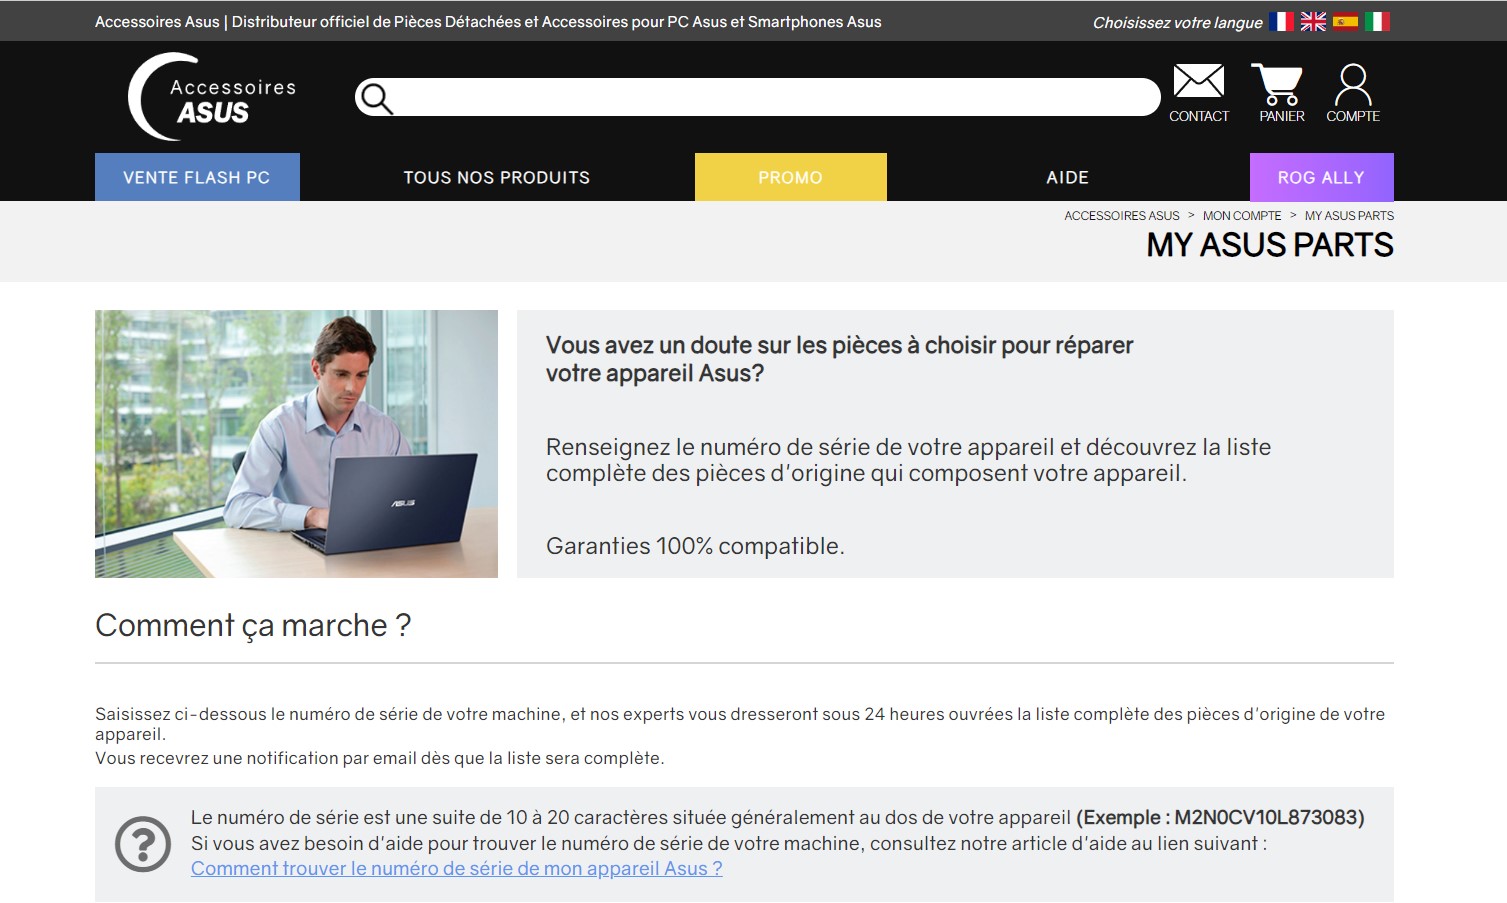Screen dimensions: 1507x903
Task: Open the Vente Flash PC tab
Action: [197, 177]
